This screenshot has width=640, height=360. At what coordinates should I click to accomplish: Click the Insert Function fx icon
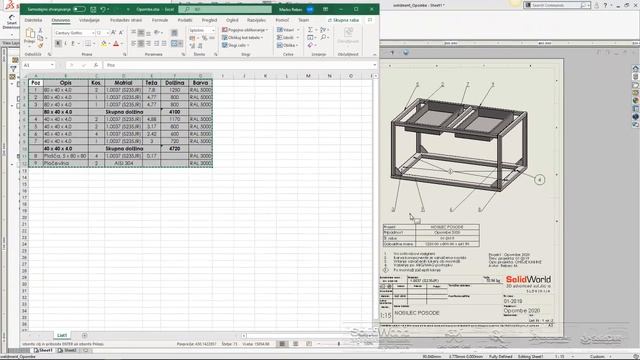(x=96, y=65)
